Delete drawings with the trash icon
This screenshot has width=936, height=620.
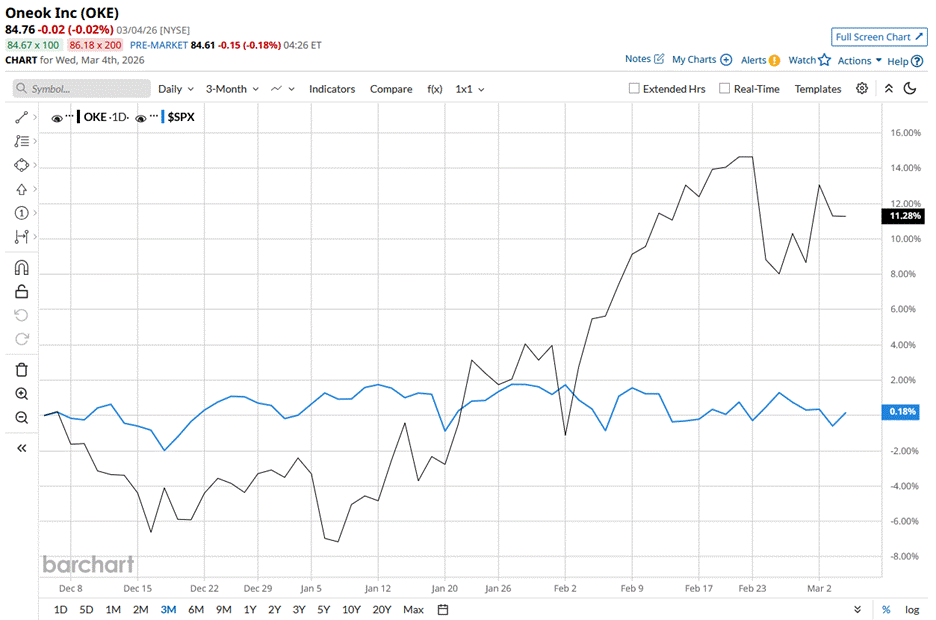click(21, 370)
